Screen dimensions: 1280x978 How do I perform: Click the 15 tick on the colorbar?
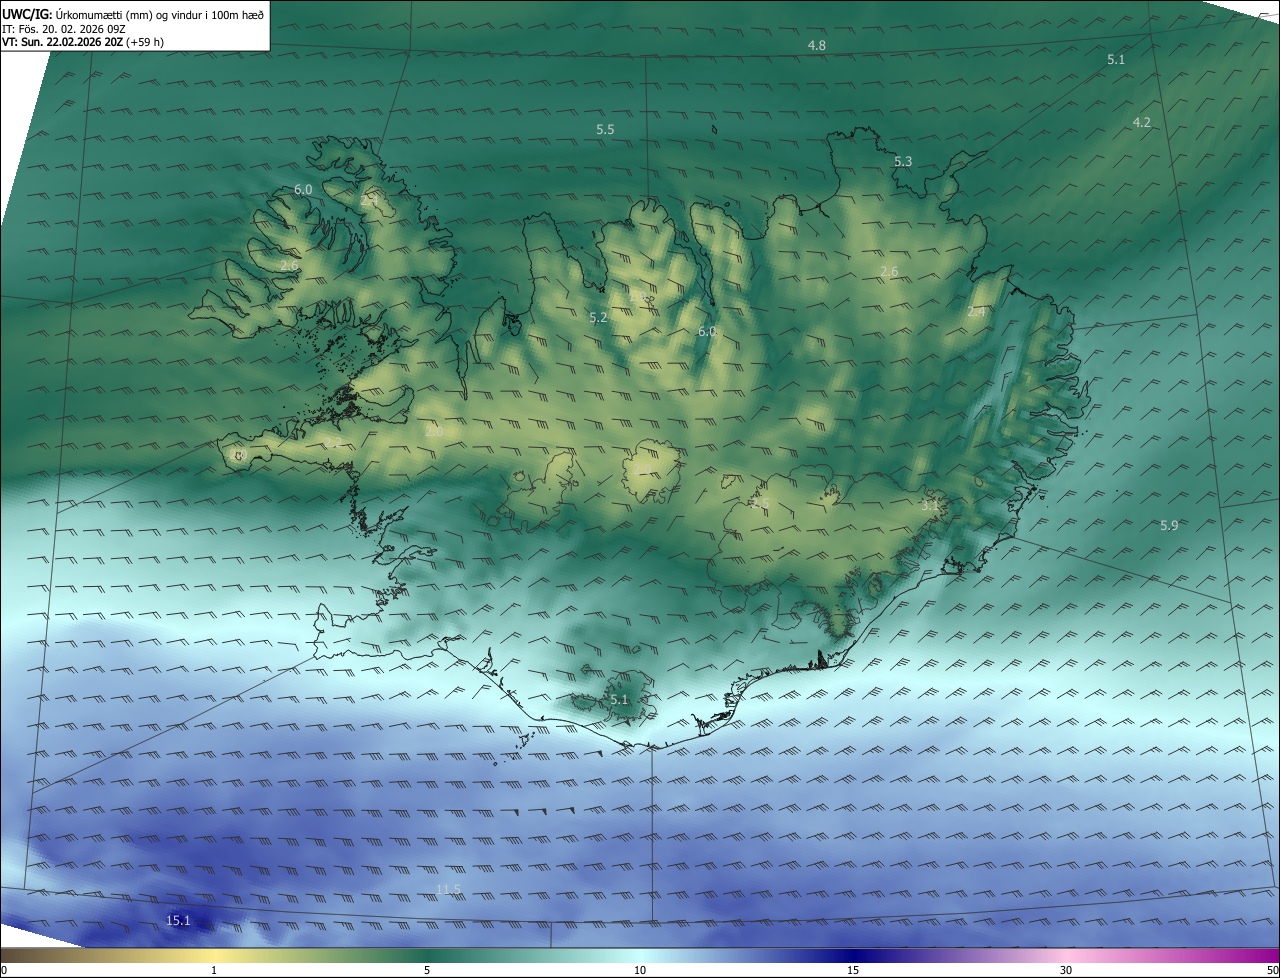click(853, 970)
